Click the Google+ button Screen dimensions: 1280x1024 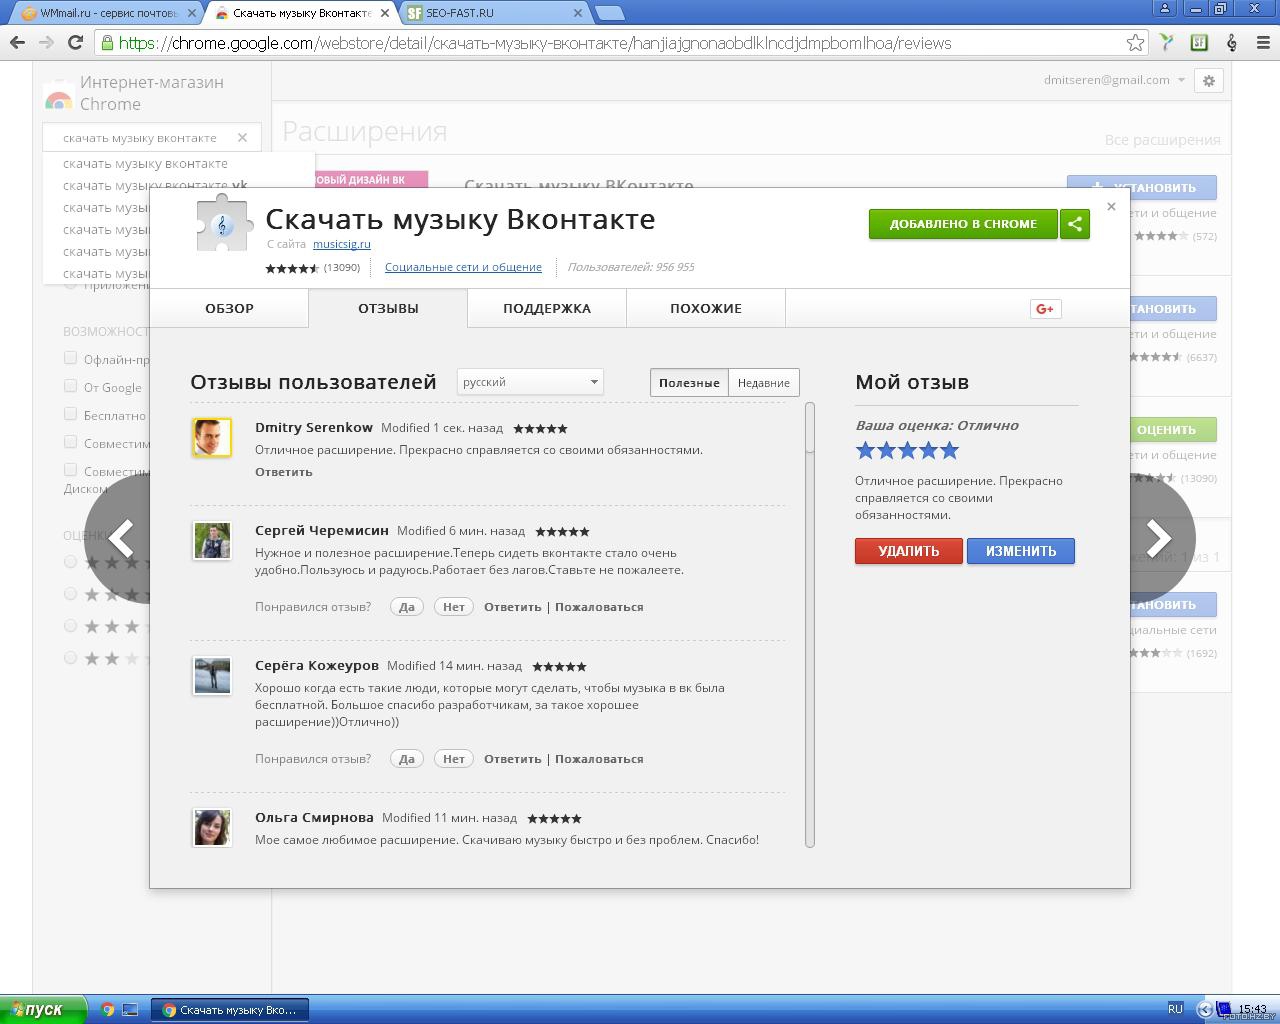(x=1045, y=309)
